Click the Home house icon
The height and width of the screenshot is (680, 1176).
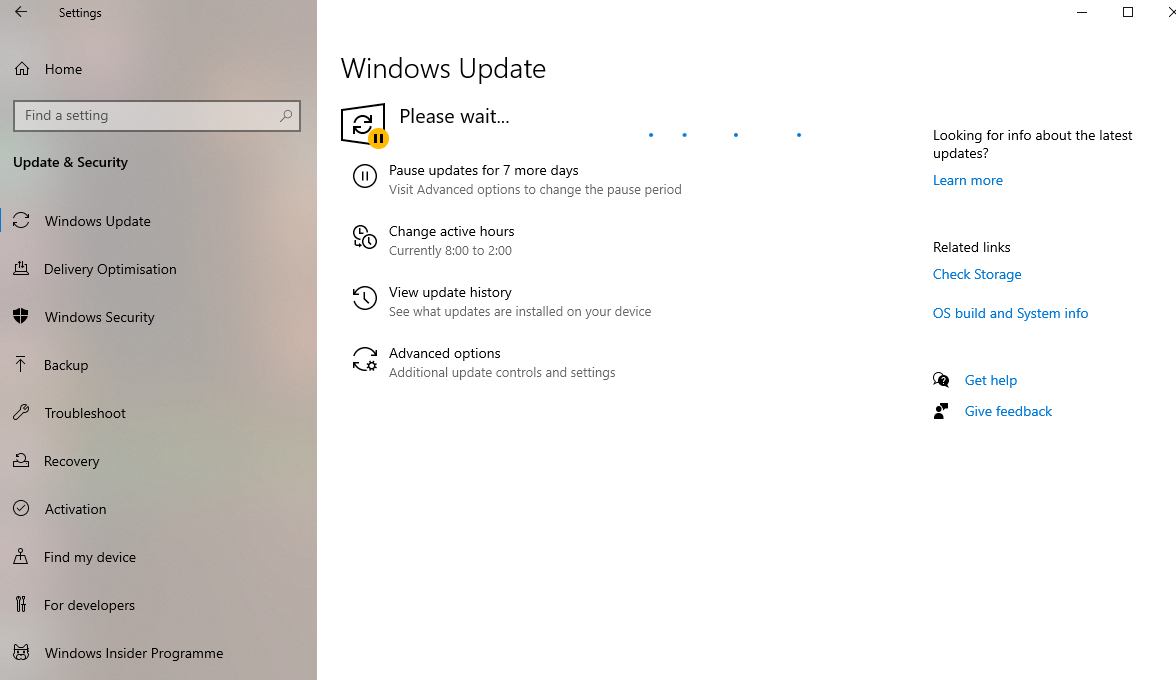click(x=22, y=69)
